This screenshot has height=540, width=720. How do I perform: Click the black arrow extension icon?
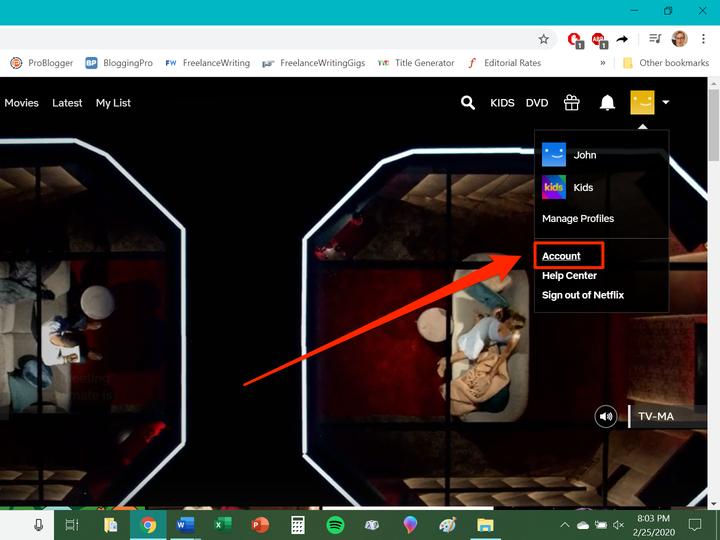click(x=622, y=39)
